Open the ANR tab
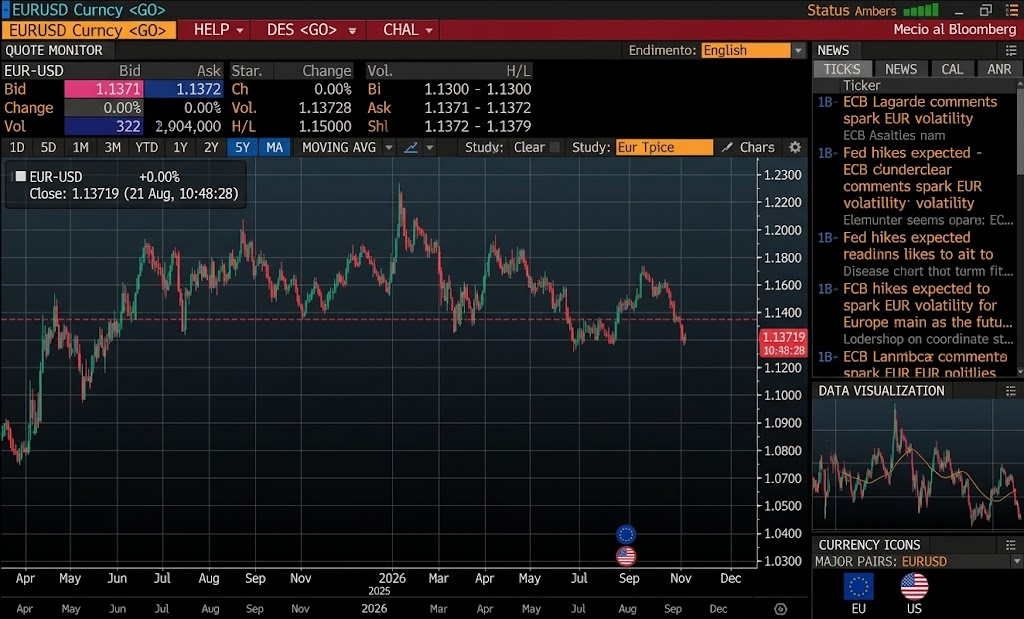The image size is (1024, 619). click(x=999, y=69)
